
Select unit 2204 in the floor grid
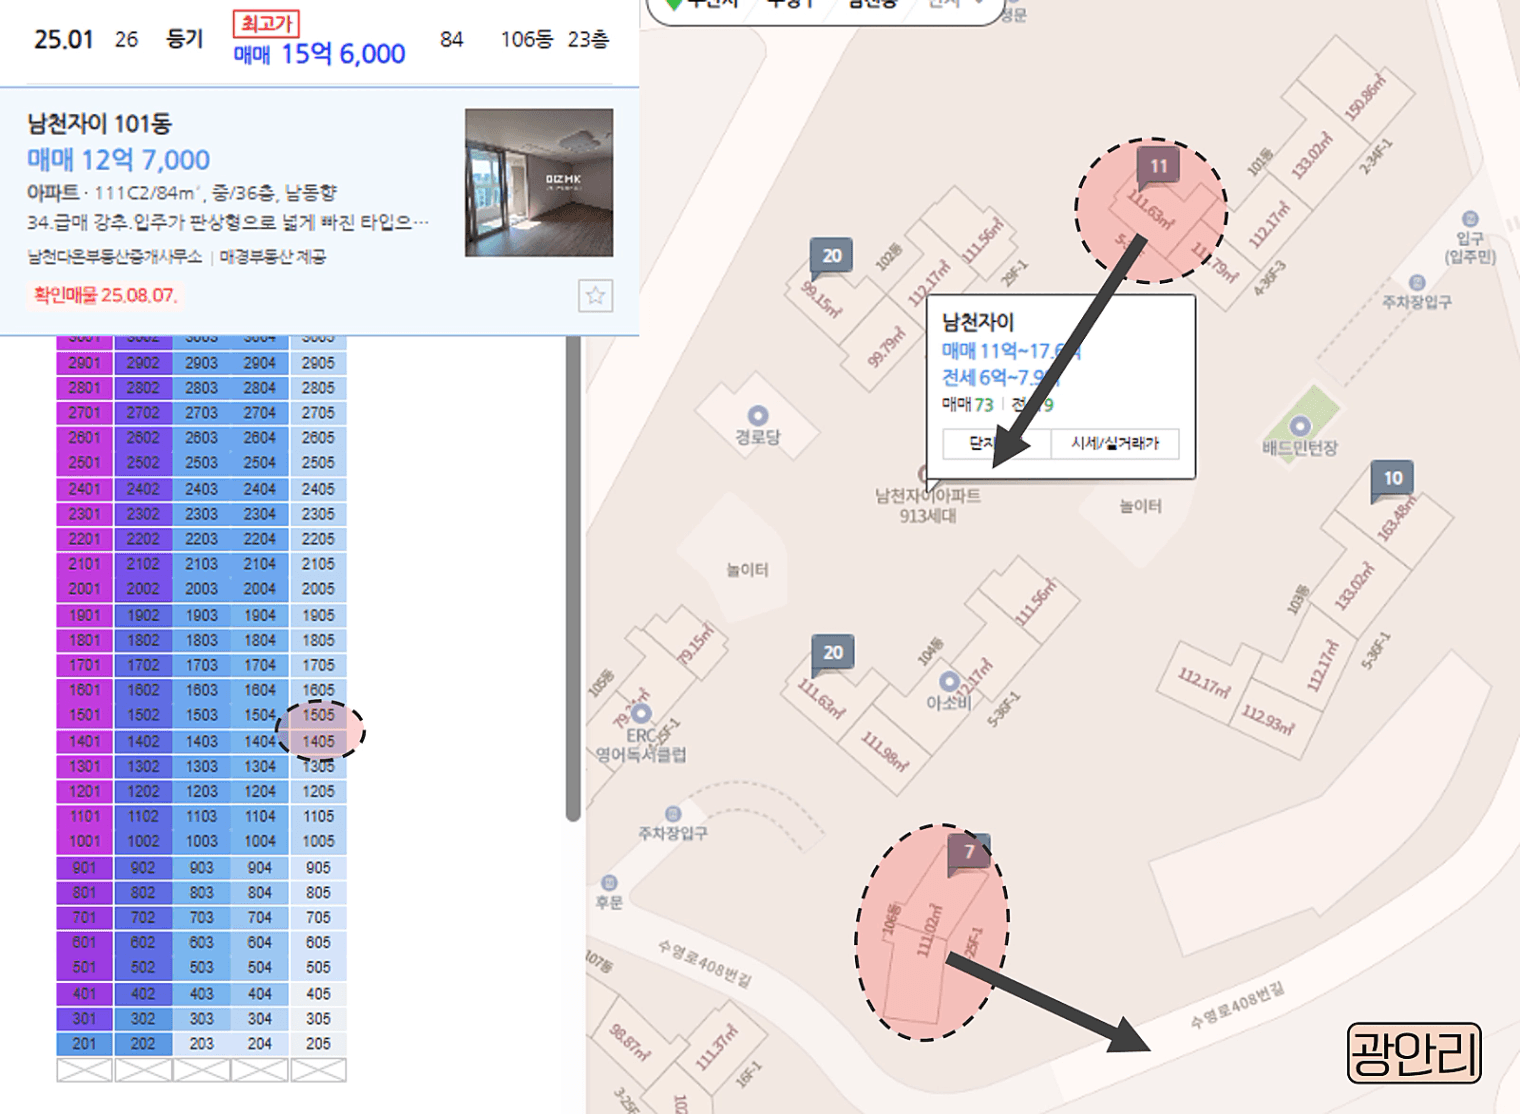260,539
